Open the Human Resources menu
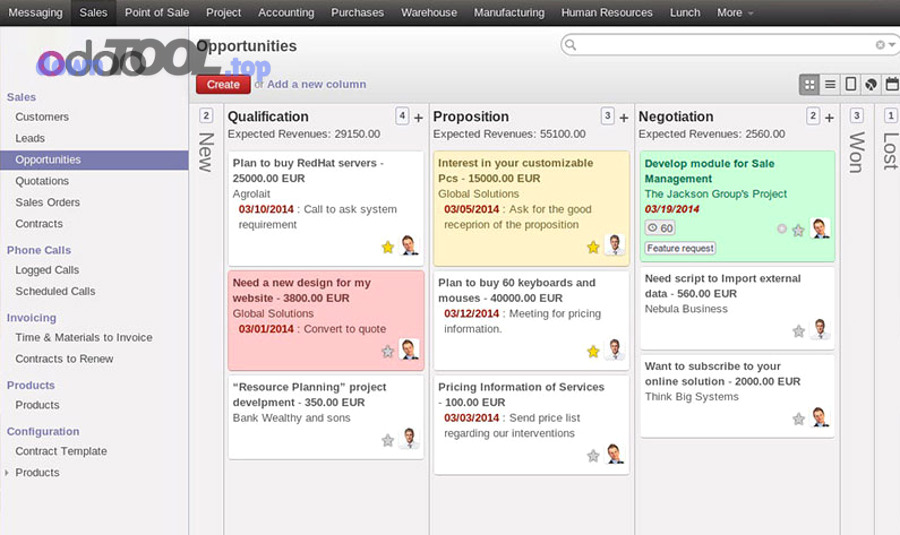 point(607,13)
